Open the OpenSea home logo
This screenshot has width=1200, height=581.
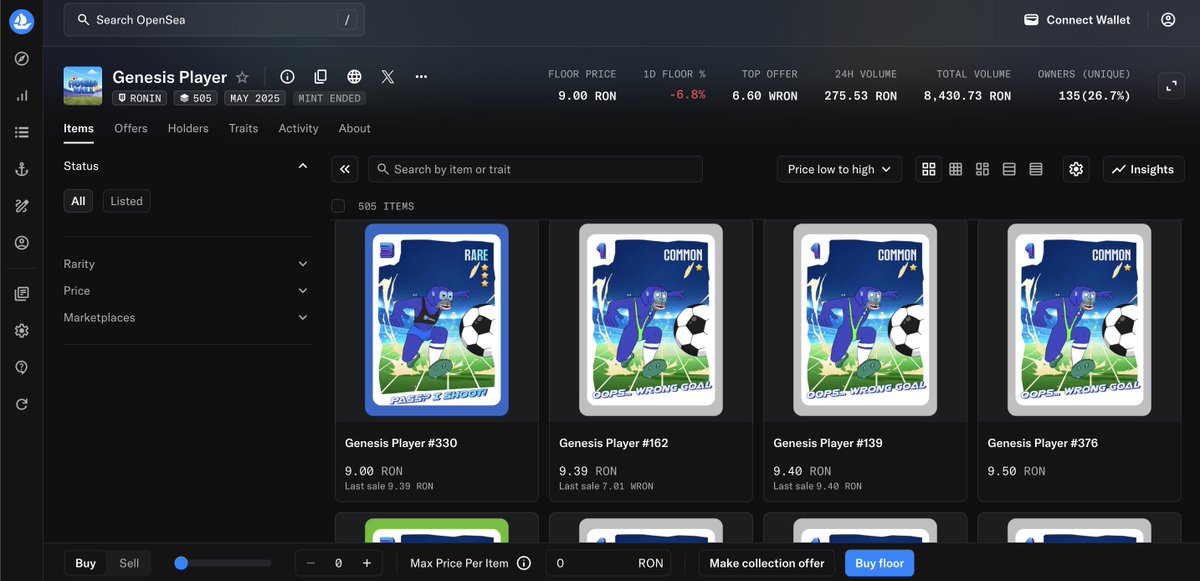coord(22,20)
